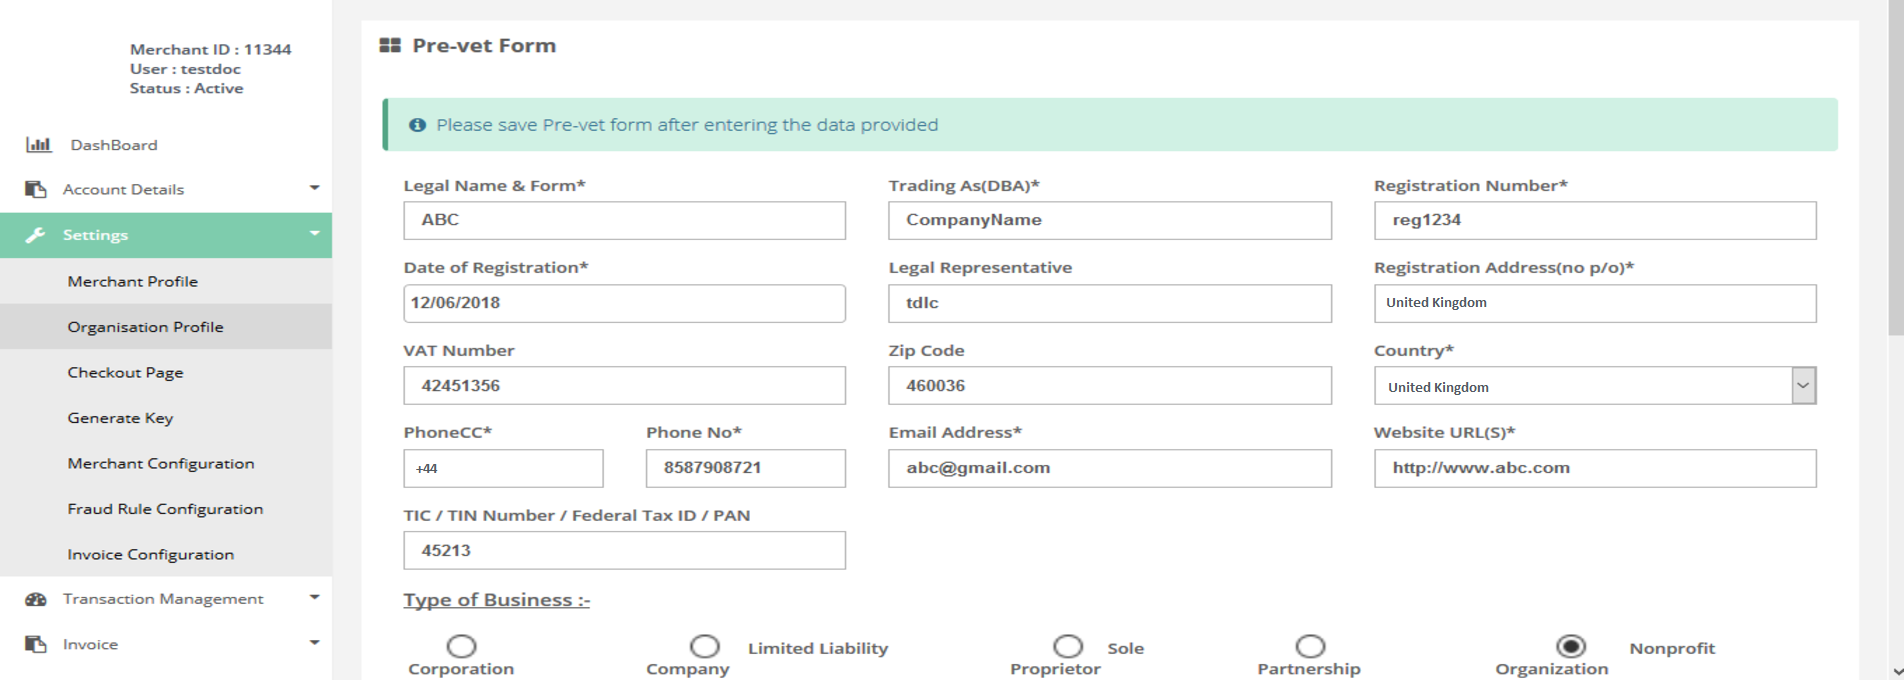Open the Checkout Page settings
The height and width of the screenshot is (680, 1904).
[125, 373]
